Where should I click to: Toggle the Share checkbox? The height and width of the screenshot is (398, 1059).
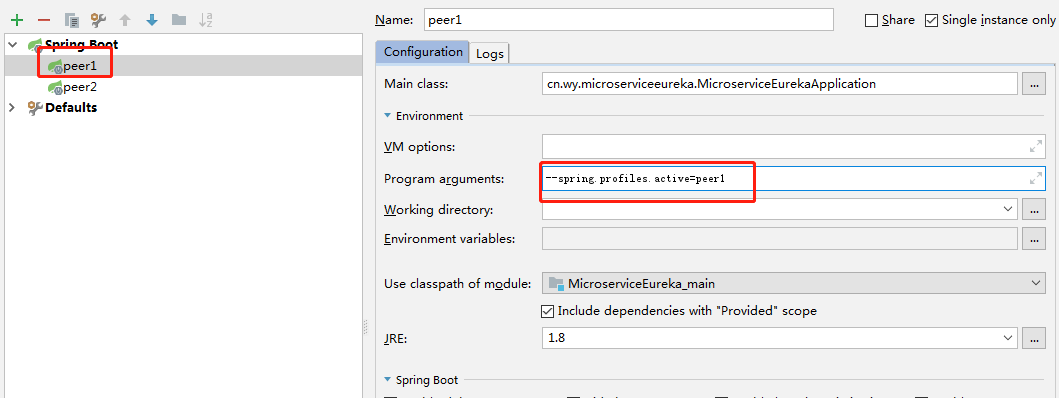pyautogui.click(x=871, y=20)
